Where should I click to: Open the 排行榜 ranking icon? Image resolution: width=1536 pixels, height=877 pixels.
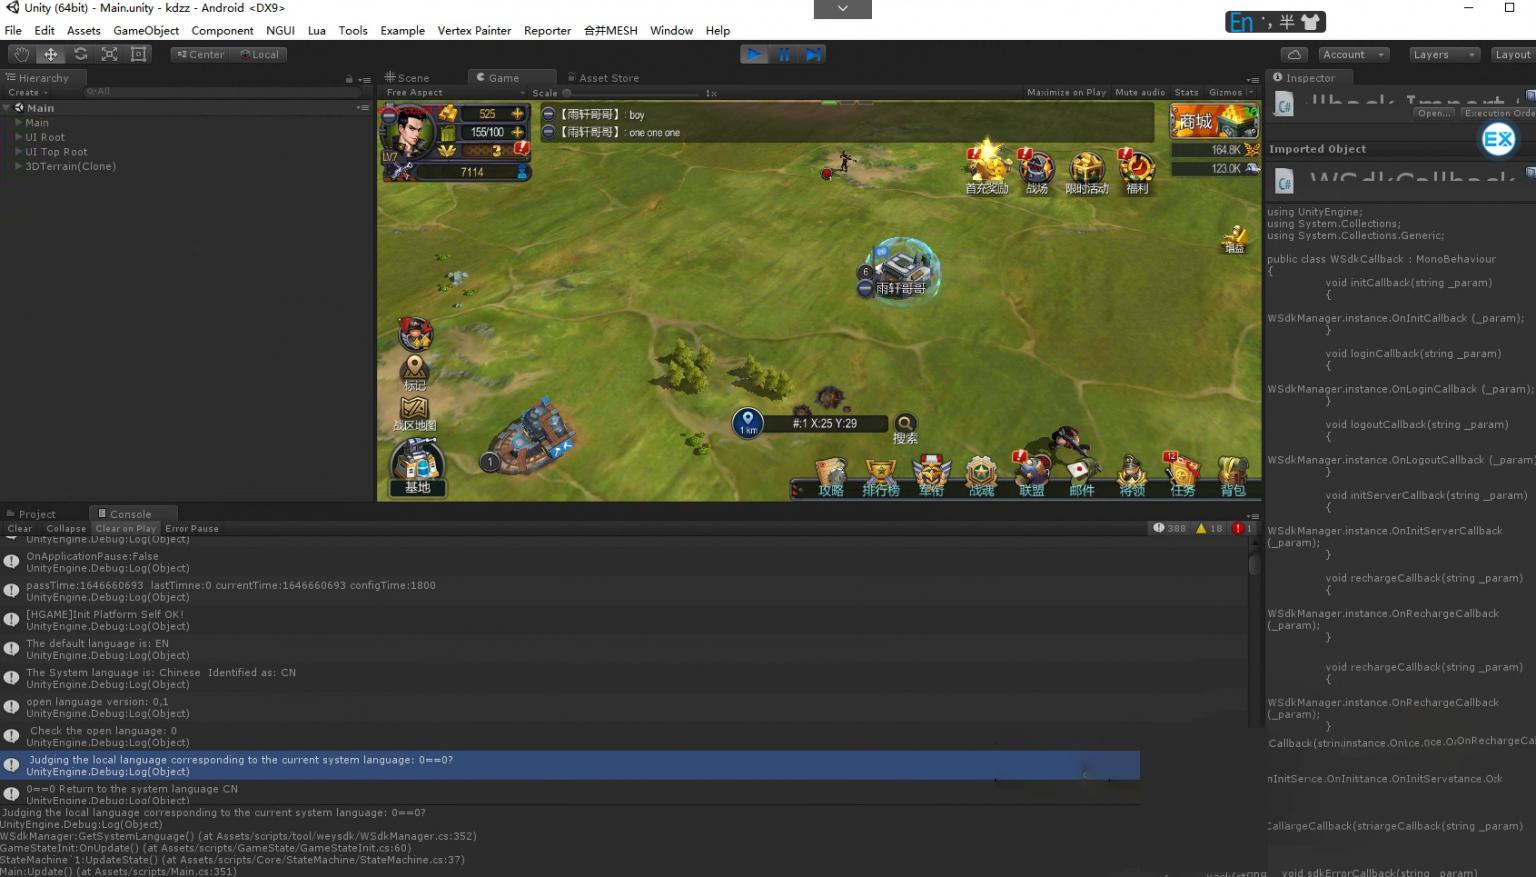881,478
